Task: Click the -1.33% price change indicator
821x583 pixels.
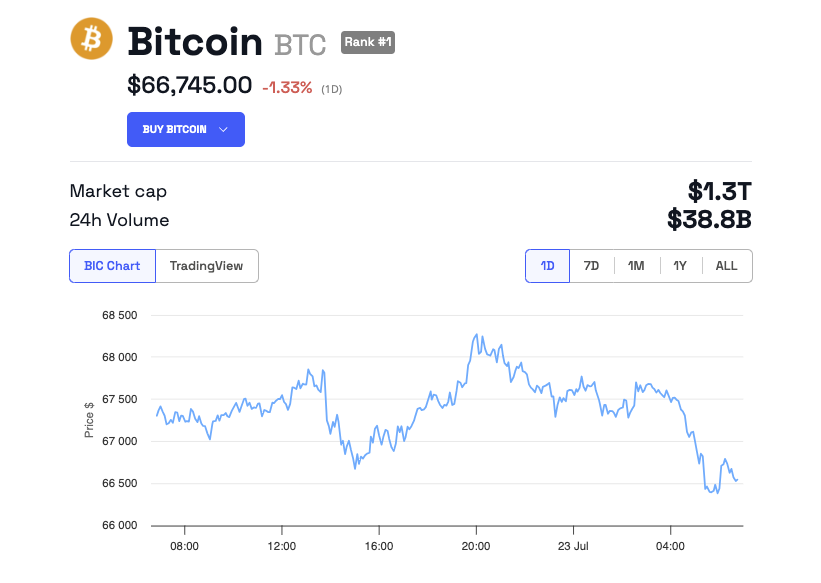Action: (x=287, y=88)
